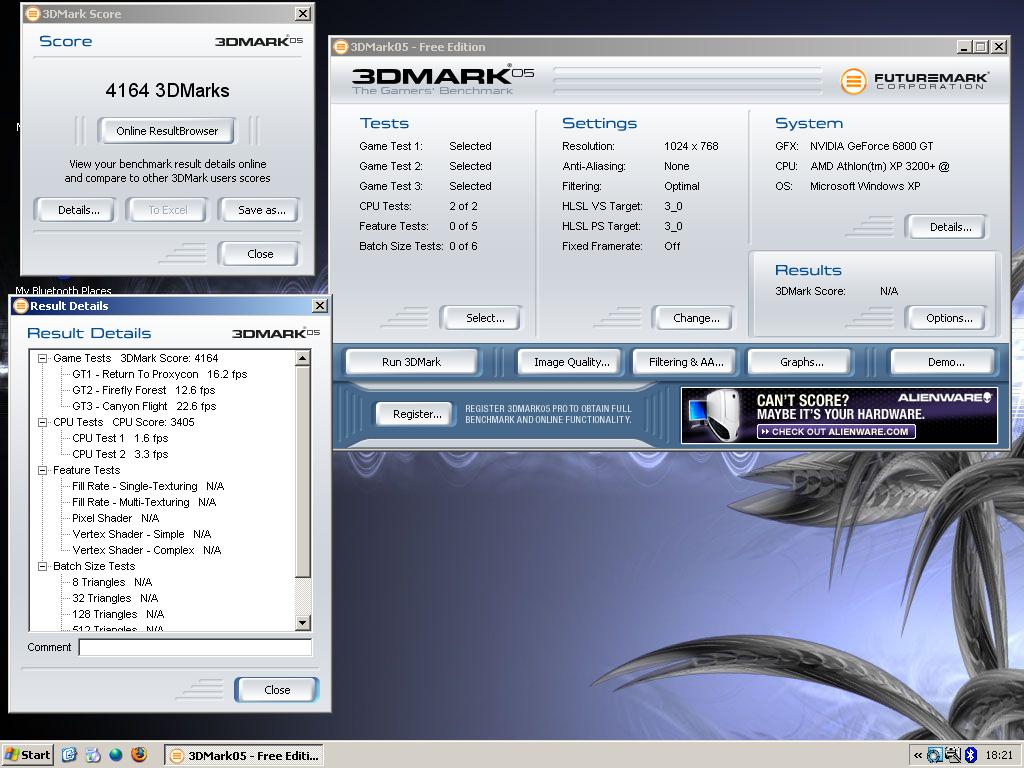Click the Result Details title bar icon
The height and width of the screenshot is (768, 1024).
point(21,306)
